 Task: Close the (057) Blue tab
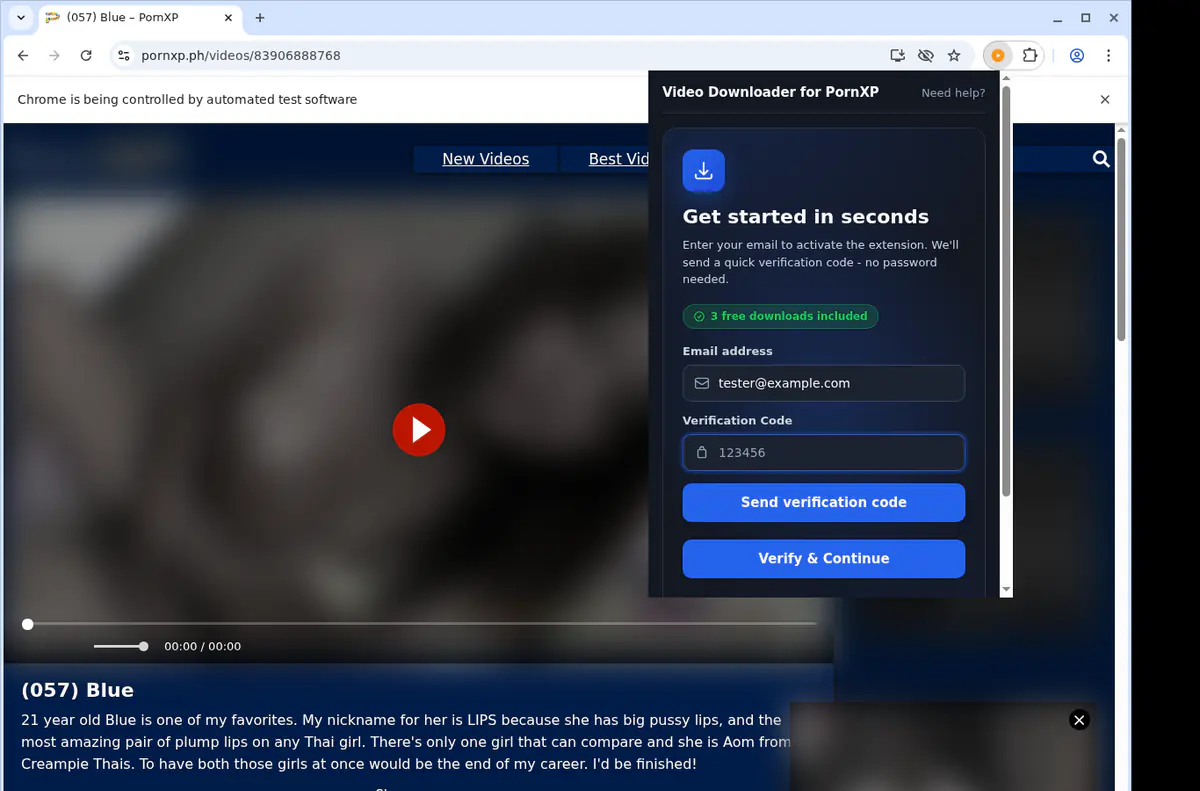(x=228, y=18)
